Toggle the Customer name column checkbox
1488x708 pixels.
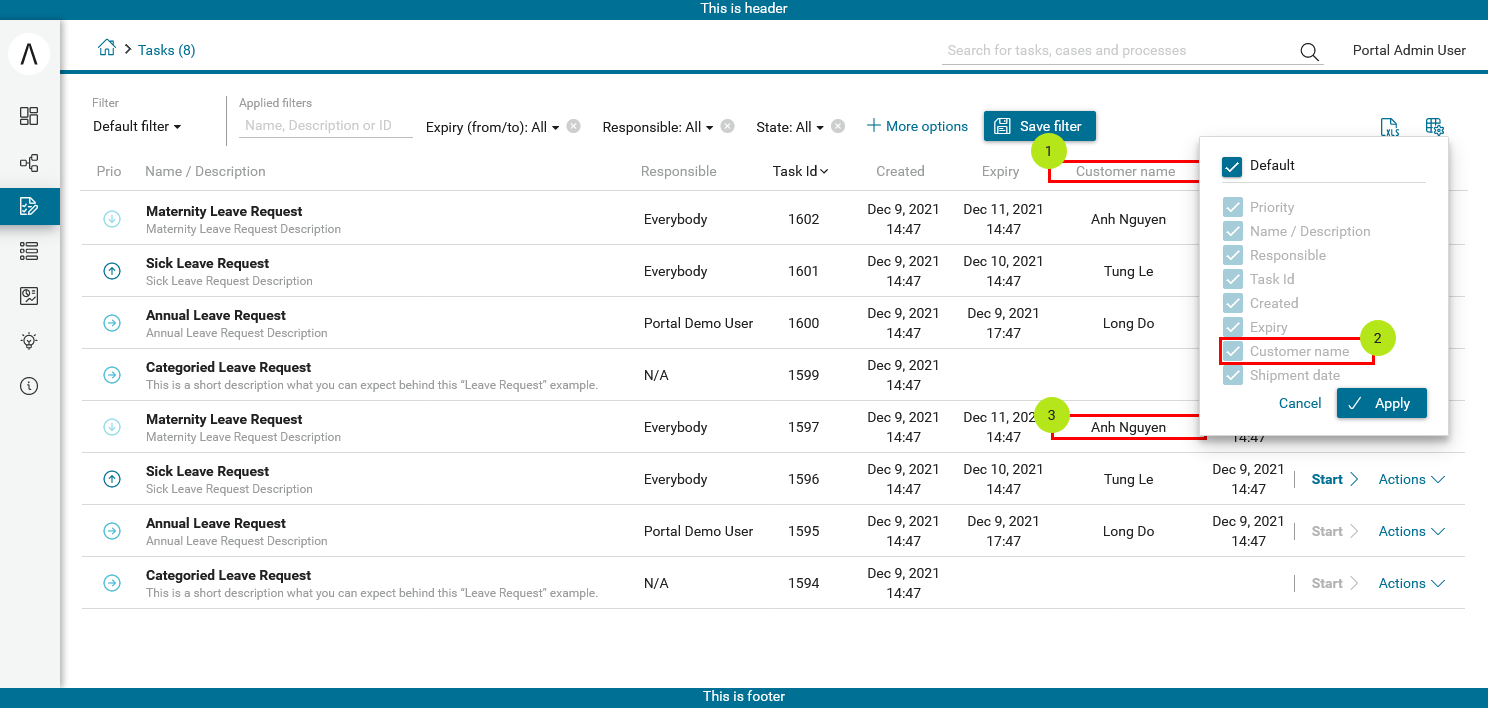click(x=1232, y=351)
